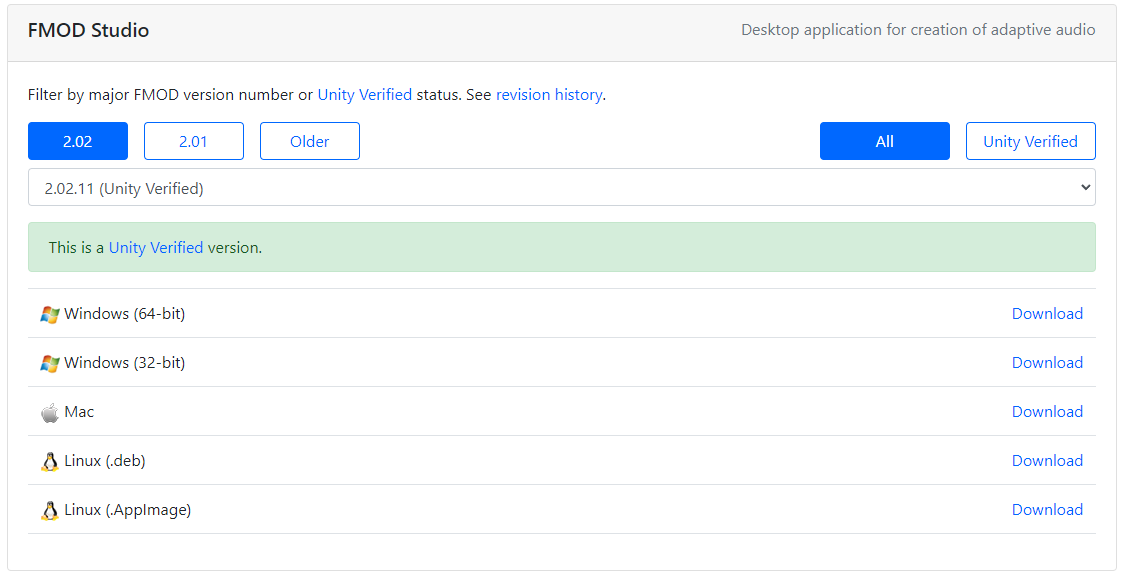Click the Windows logo icon beside Windows (64-bit)
1124x579 pixels.
(x=49, y=315)
